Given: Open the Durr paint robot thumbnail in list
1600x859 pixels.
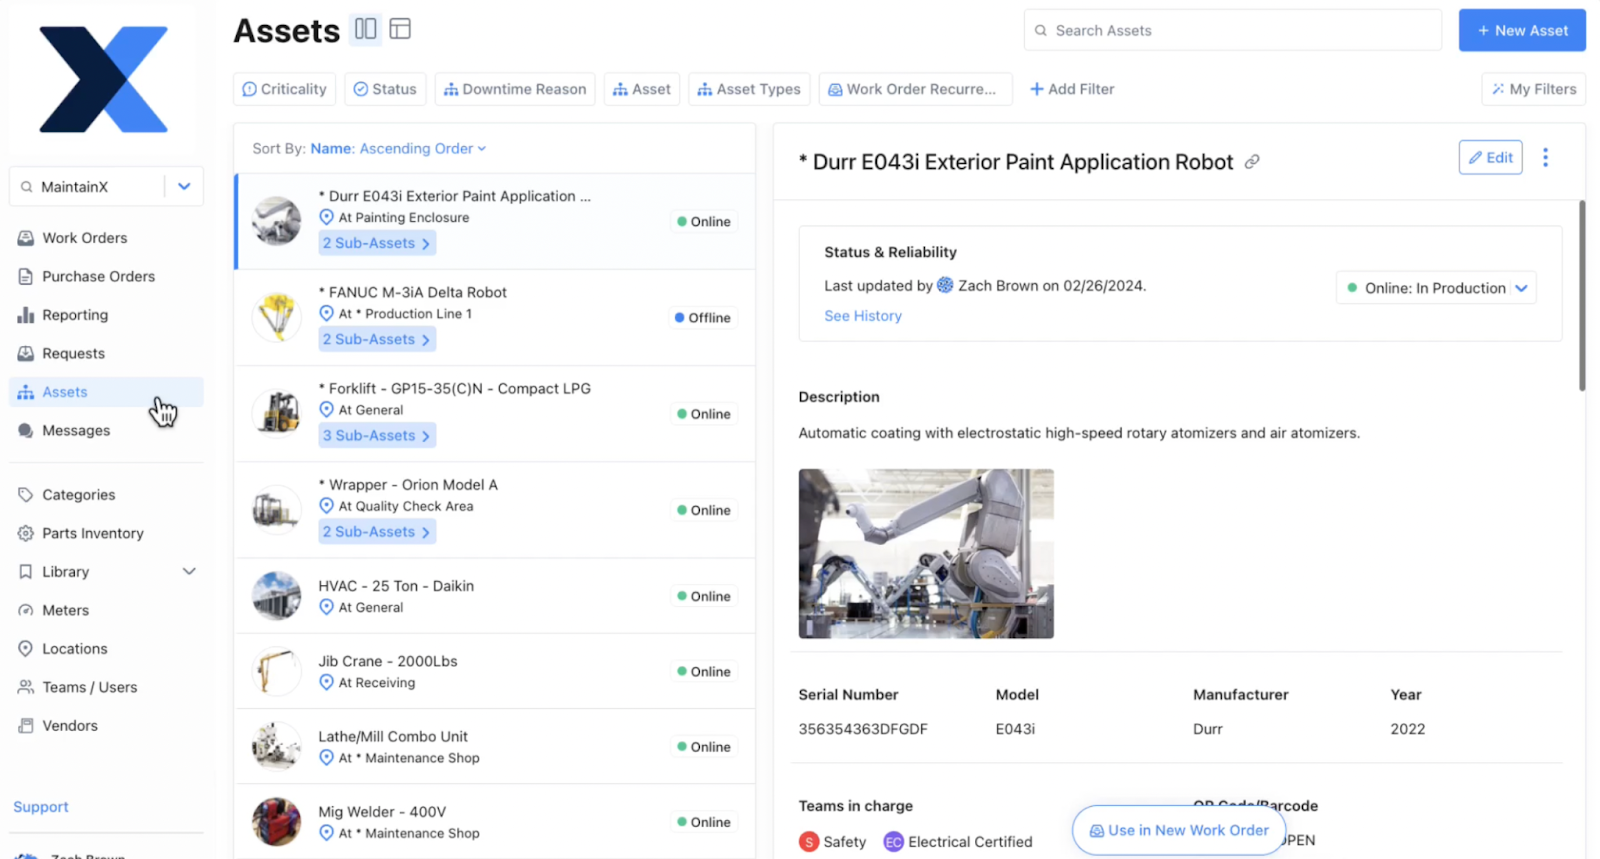Looking at the screenshot, I should pyautogui.click(x=277, y=221).
